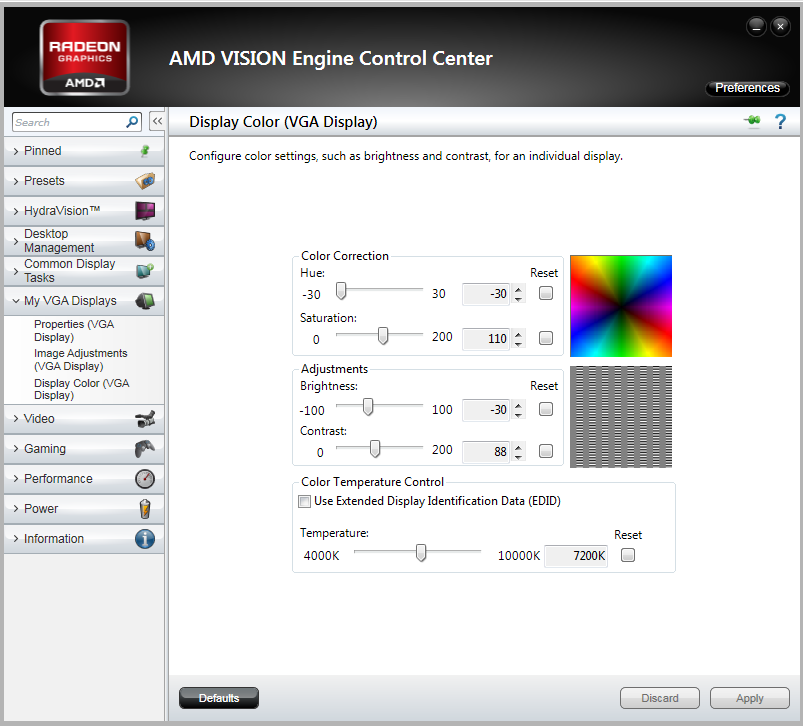Decrease Saturation value with down arrow
The width and height of the screenshot is (803, 726).
point(518,344)
